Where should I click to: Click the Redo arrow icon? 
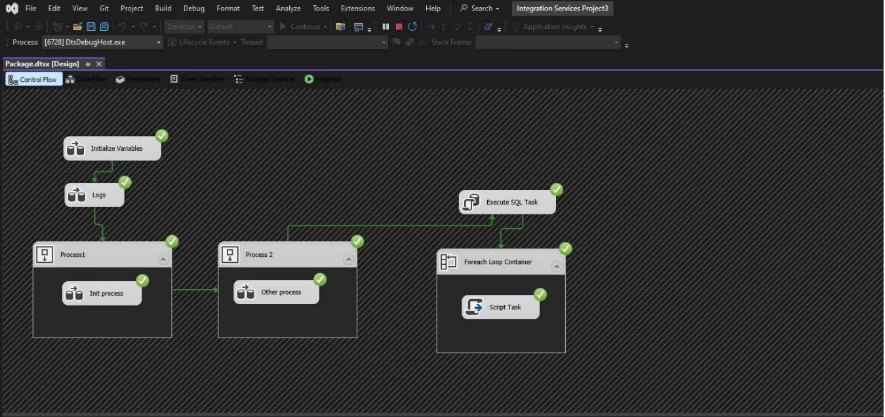click(144, 27)
